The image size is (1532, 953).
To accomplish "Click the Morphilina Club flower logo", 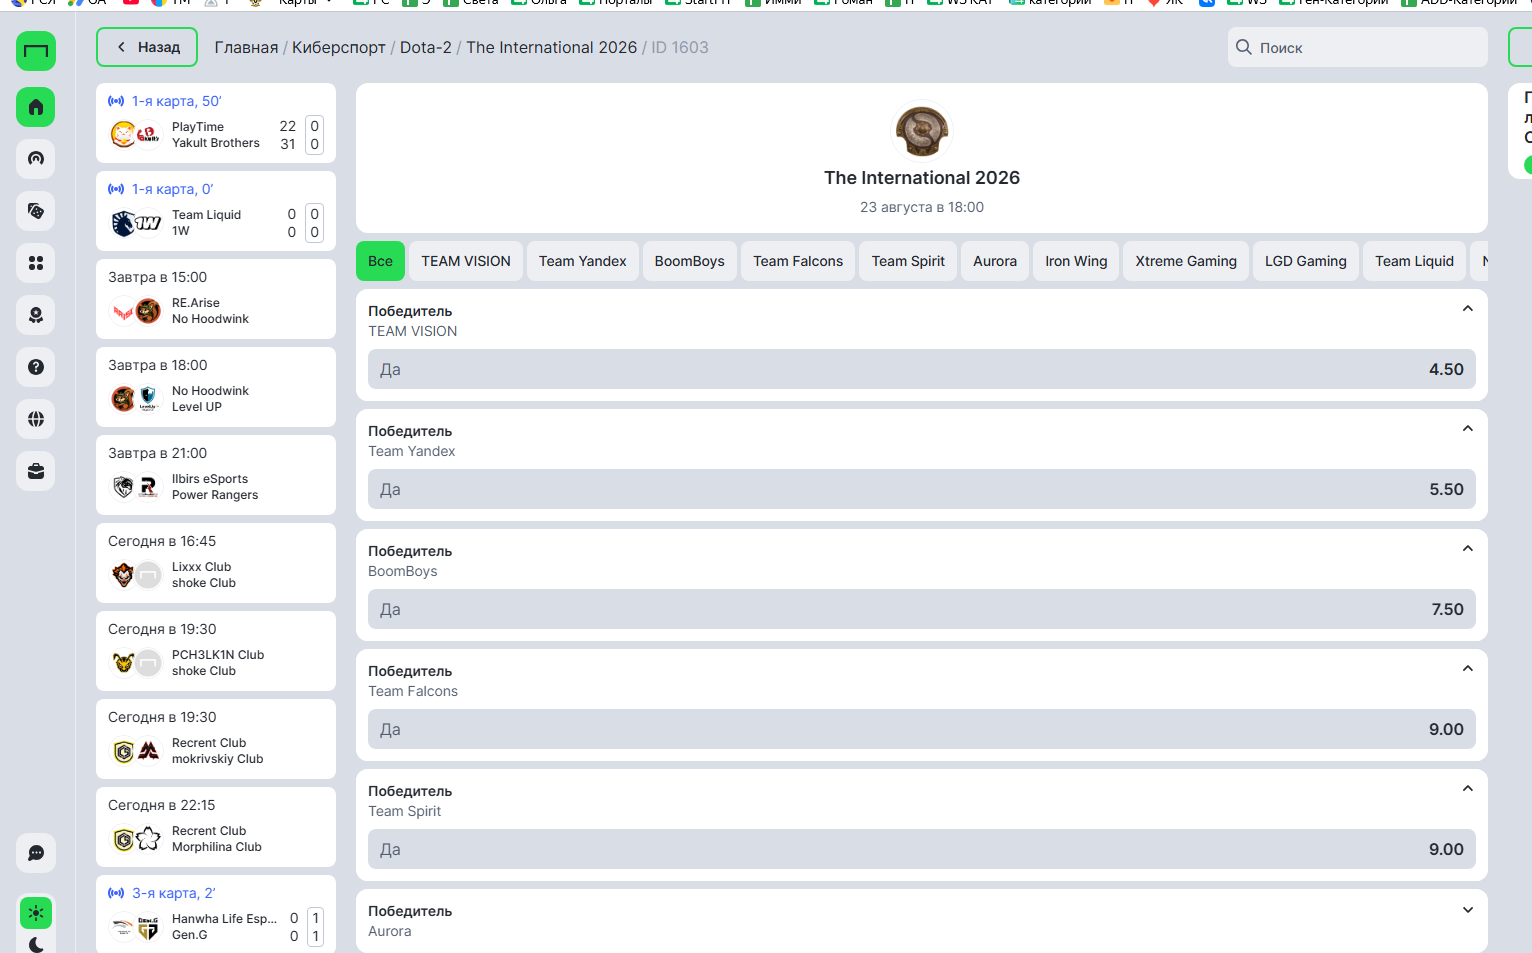I will coord(148,839).
